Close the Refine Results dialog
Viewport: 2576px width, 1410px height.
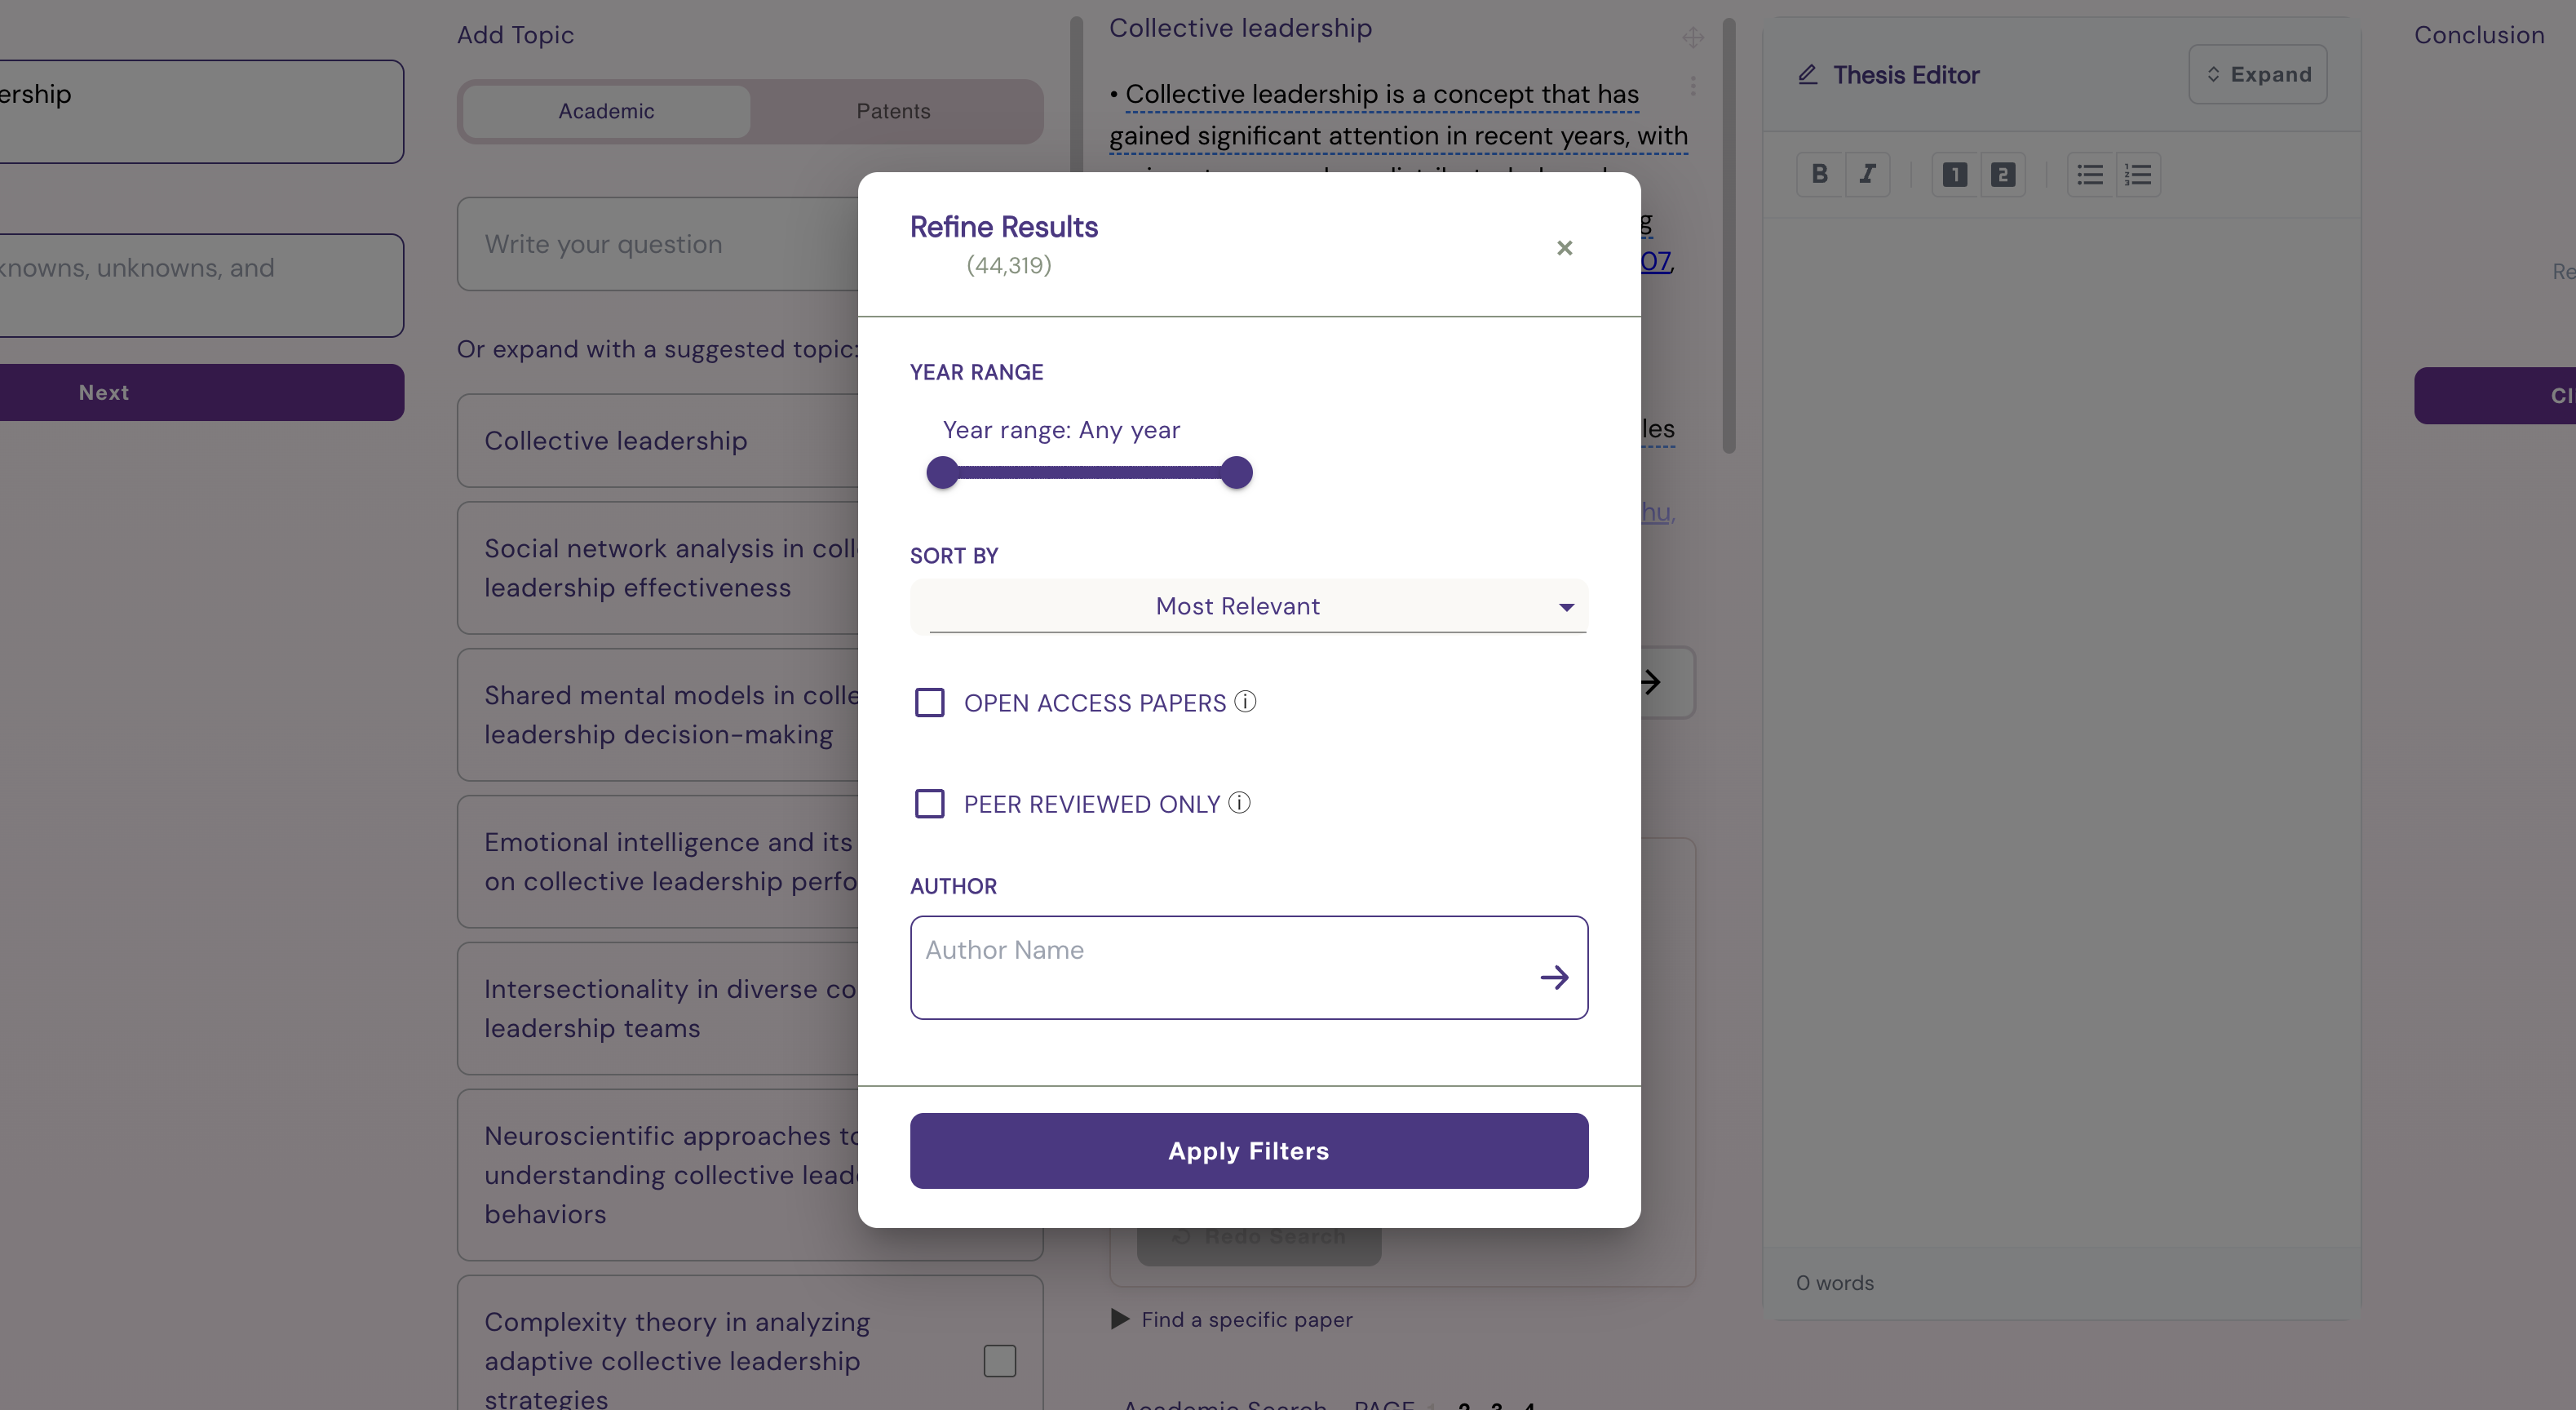pos(1564,247)
